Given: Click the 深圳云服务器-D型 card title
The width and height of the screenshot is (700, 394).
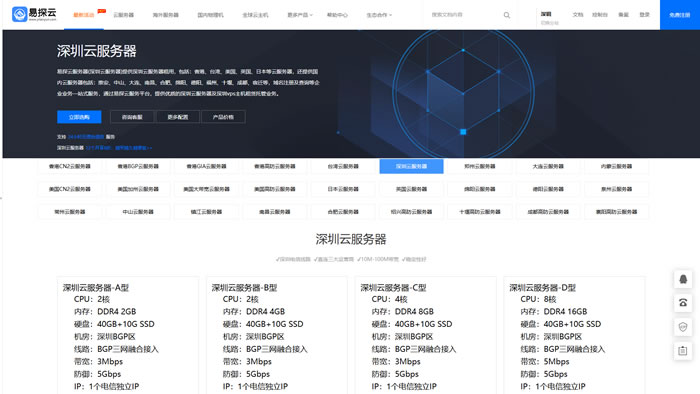Looking at the screenshot, I should (542, 288).
